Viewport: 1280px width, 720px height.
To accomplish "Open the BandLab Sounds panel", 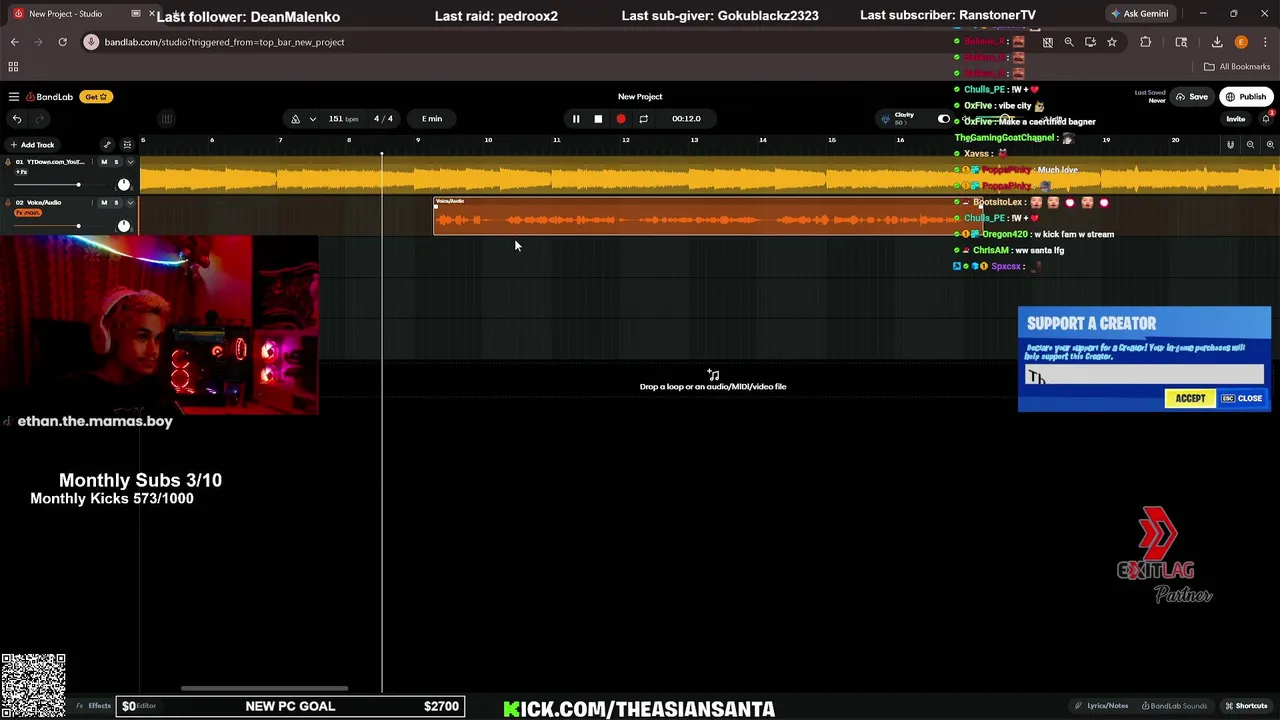I will (x=1175, y=706).
